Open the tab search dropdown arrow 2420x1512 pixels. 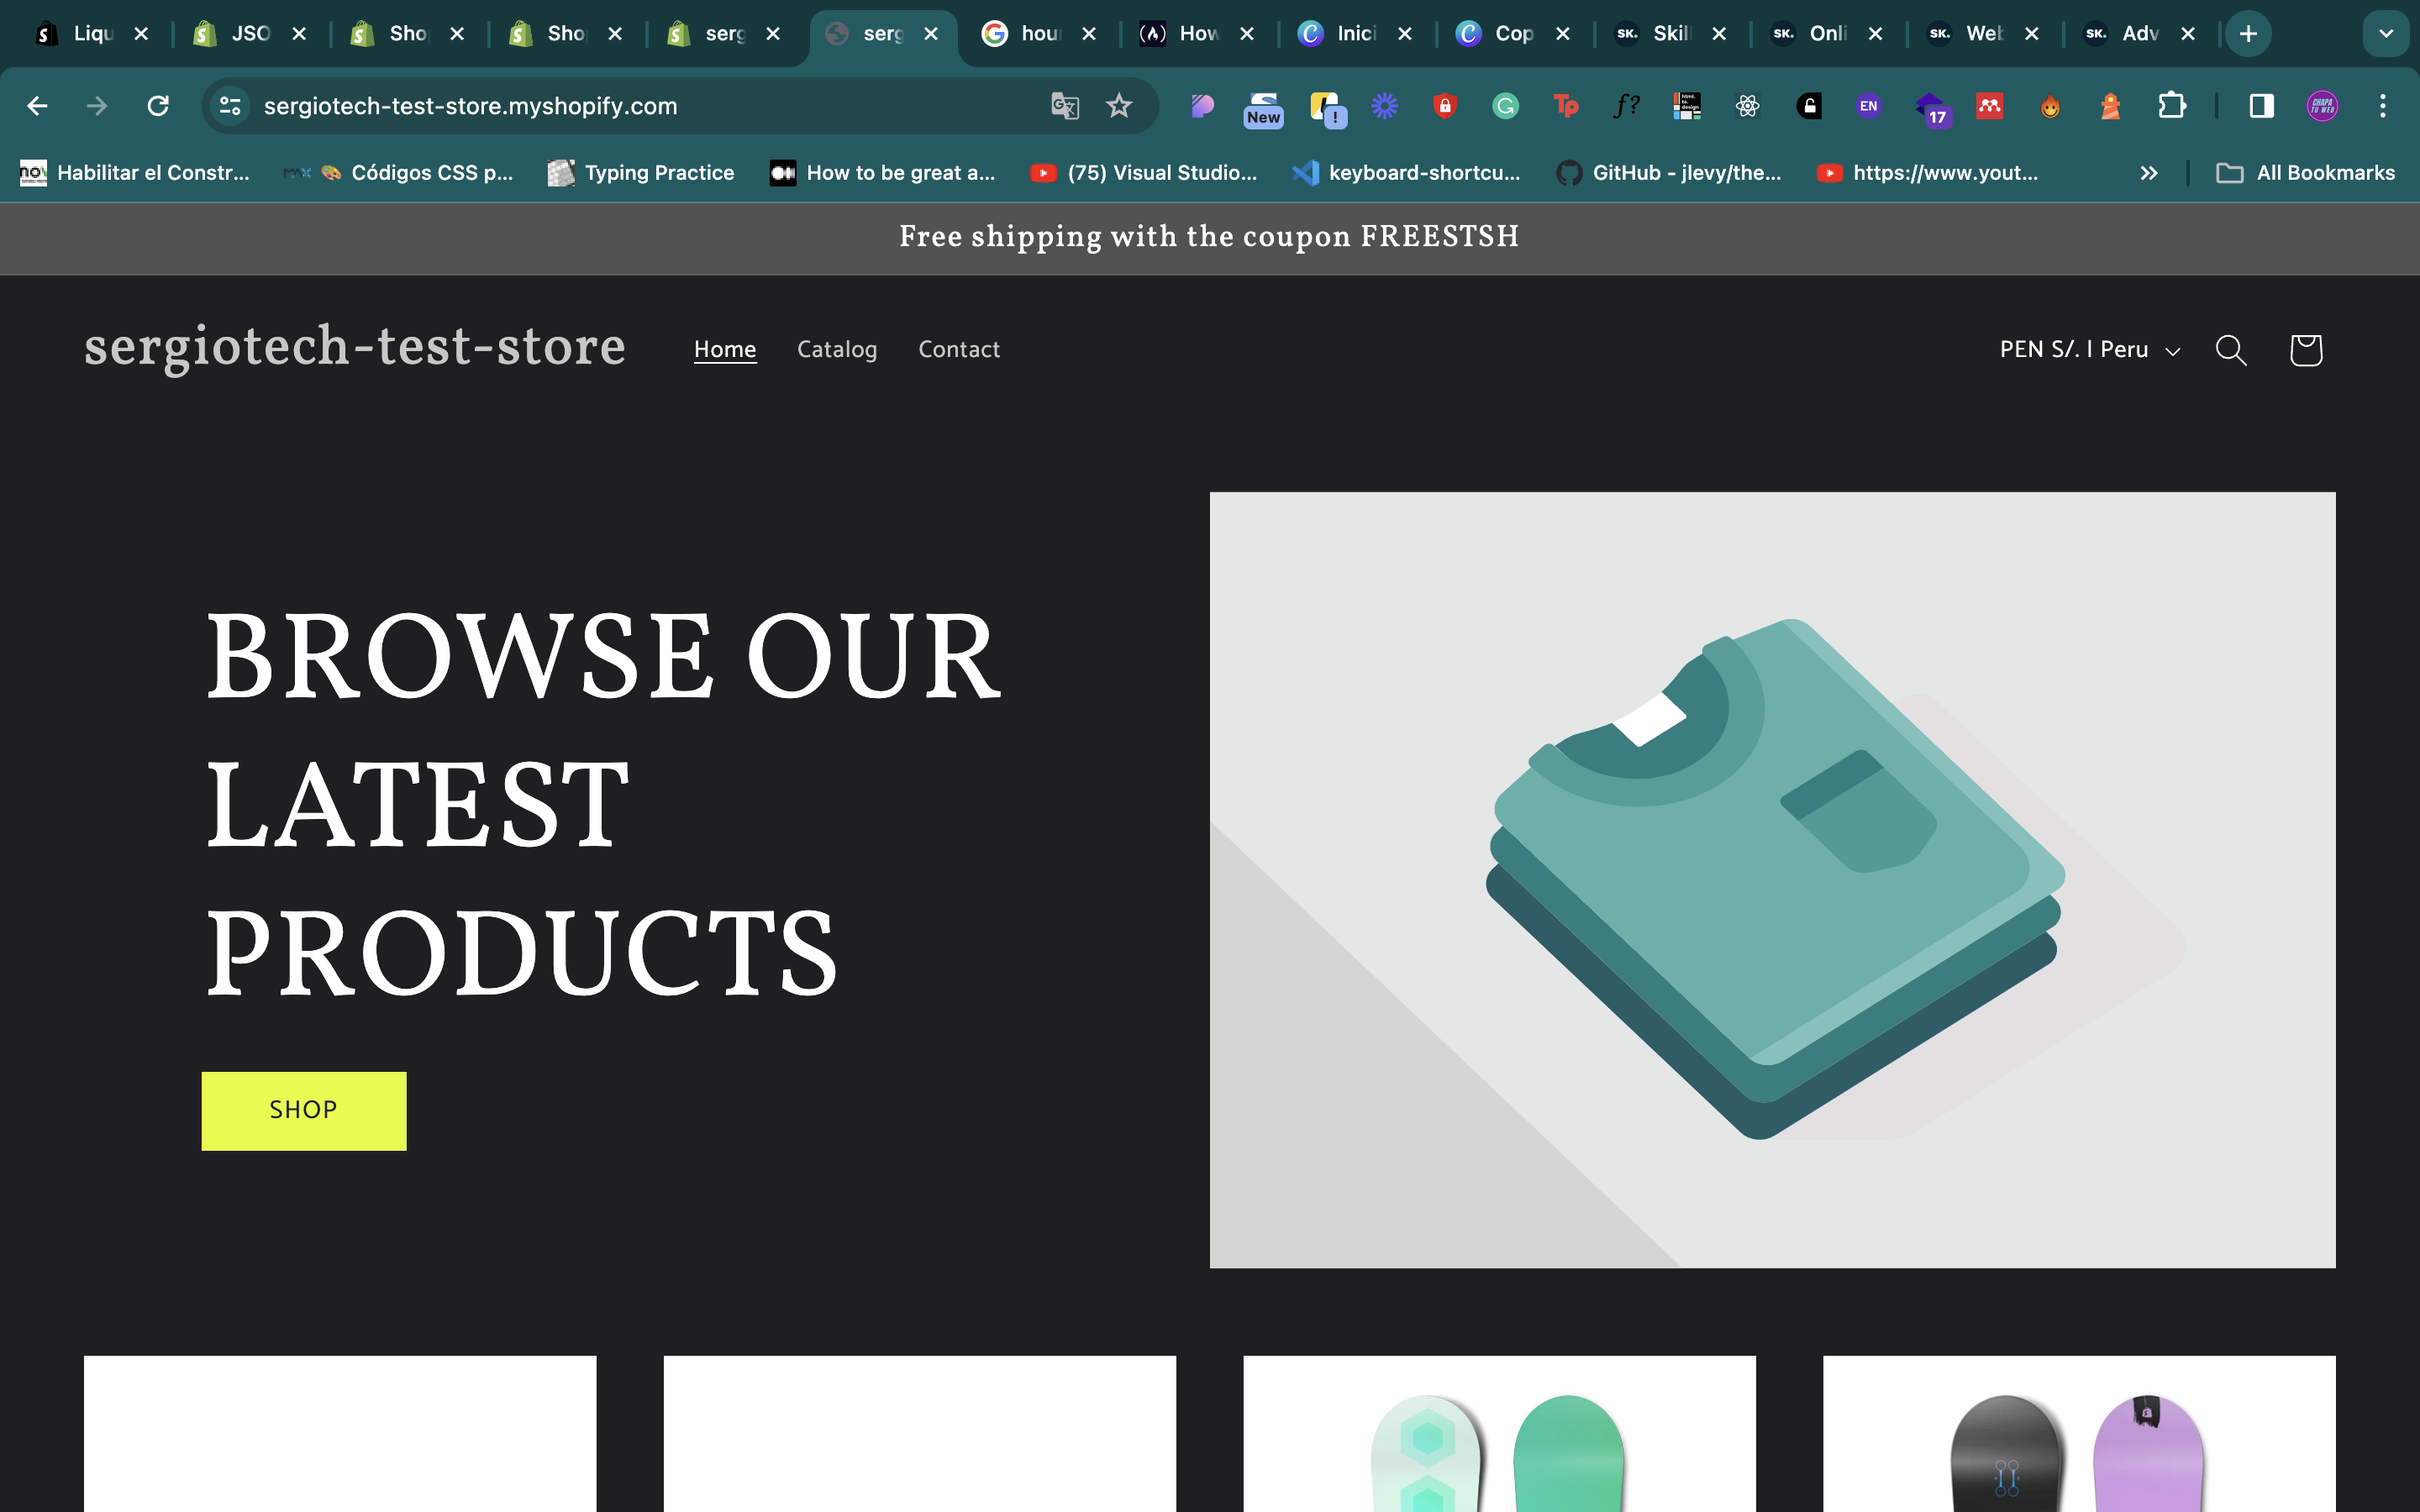(x=2386, y=34)
